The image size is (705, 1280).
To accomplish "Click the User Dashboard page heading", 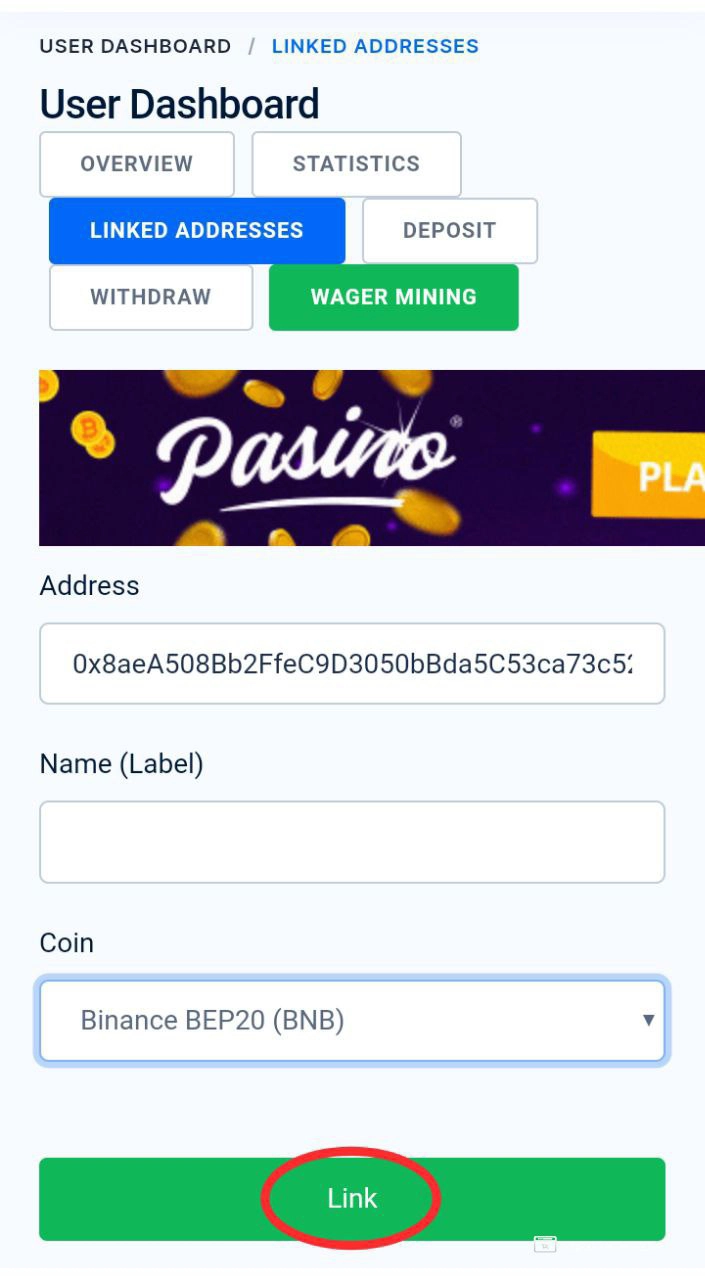I will point(180,104).
